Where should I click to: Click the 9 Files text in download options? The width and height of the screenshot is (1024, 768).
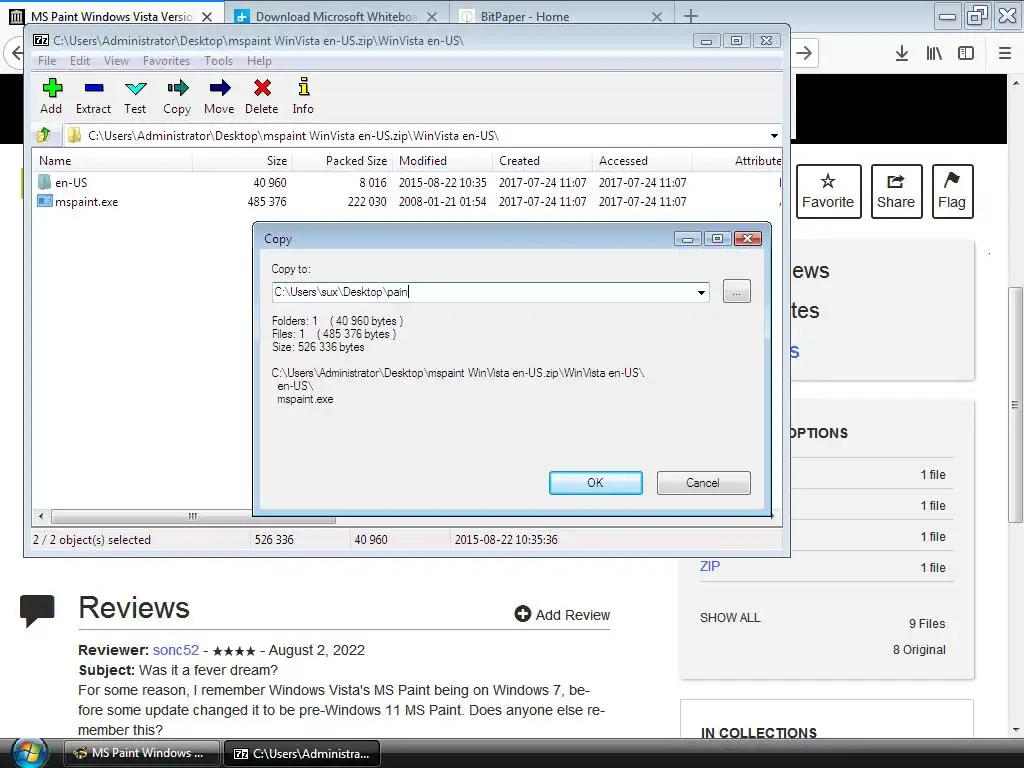927,624
